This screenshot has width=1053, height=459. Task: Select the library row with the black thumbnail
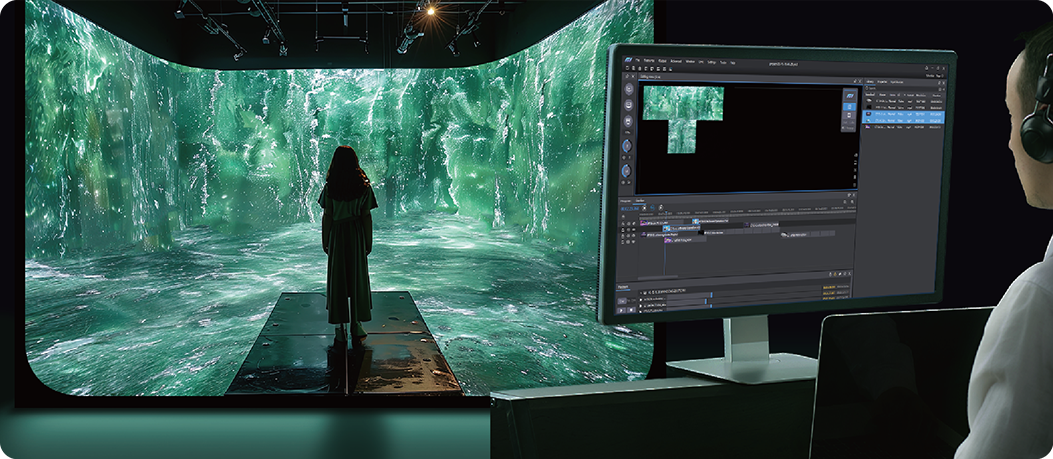point(903,108)
